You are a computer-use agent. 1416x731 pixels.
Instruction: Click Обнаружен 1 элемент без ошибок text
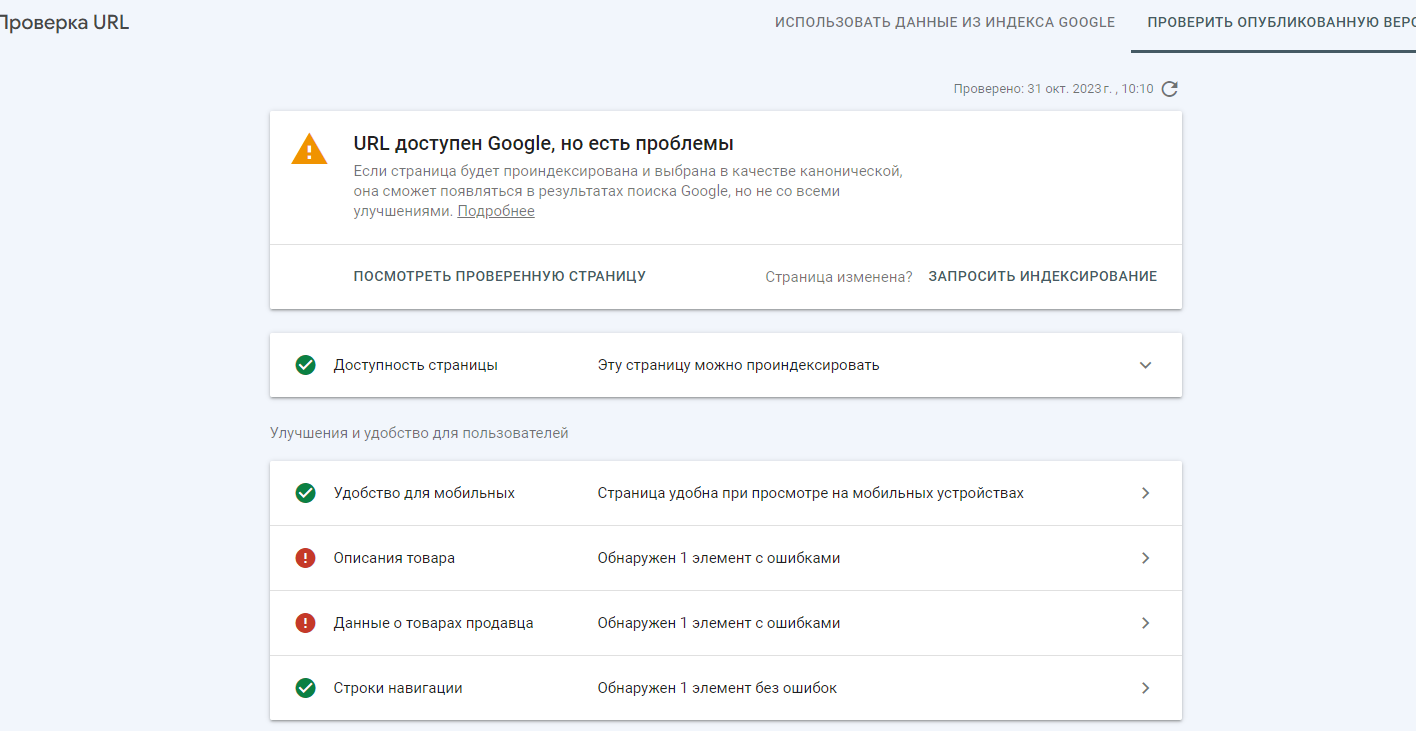[718, 688]
